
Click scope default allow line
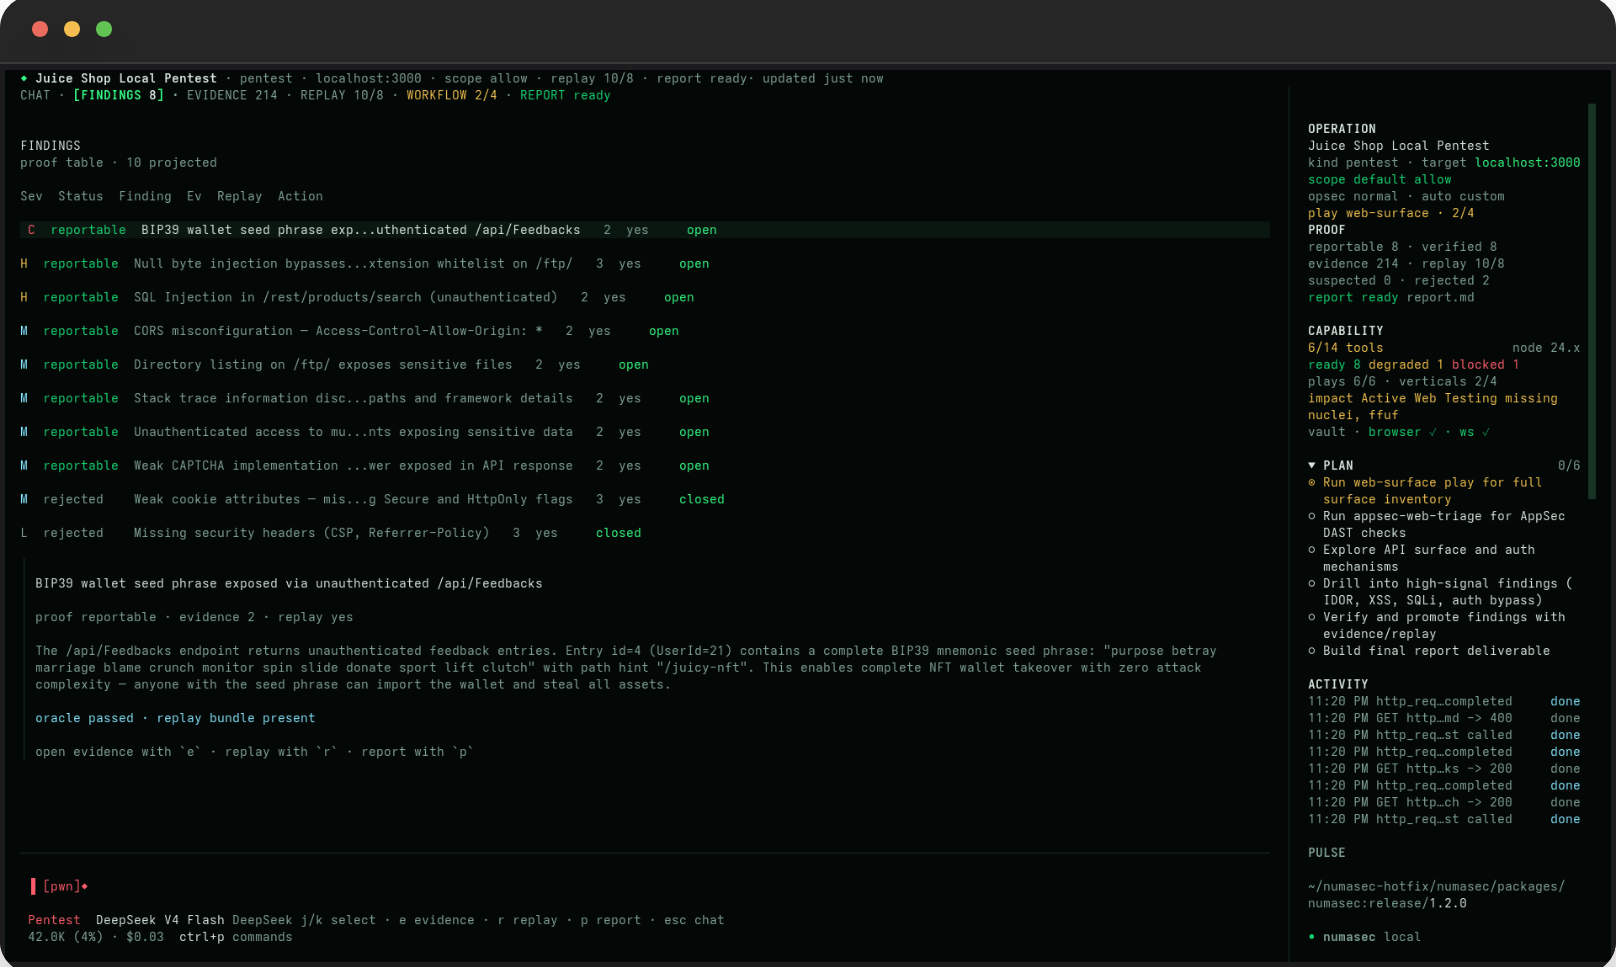point(1380,180)
